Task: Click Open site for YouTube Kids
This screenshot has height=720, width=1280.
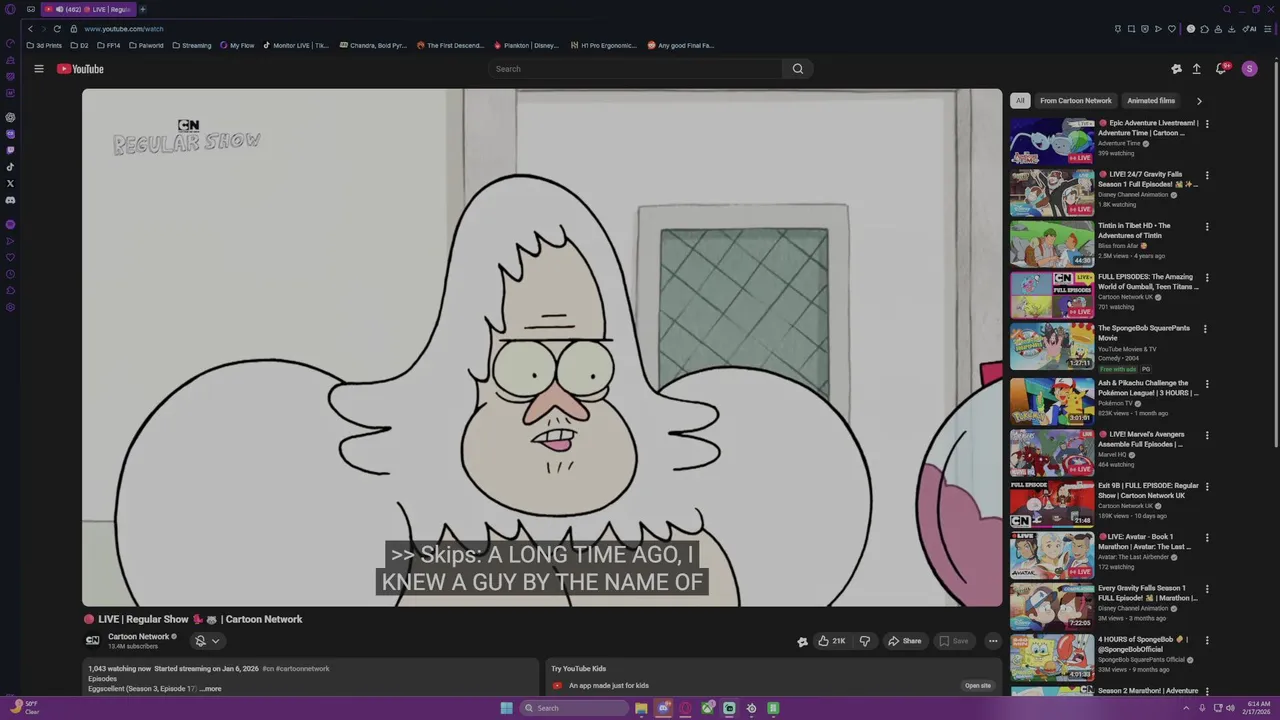Action: pyautogui.click(x=977, y=686)
